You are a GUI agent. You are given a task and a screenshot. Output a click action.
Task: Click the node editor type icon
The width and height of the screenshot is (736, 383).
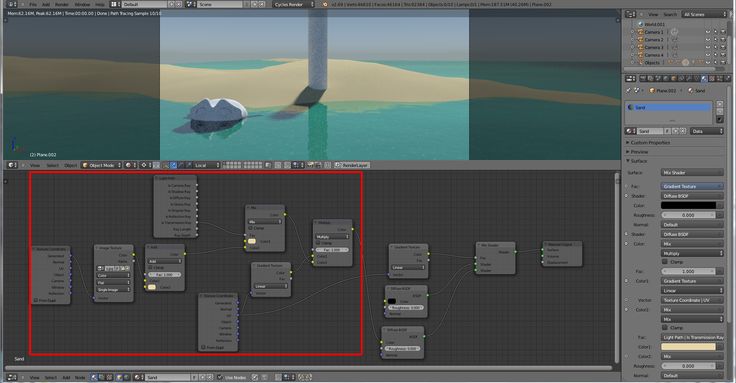click(11, 377)
